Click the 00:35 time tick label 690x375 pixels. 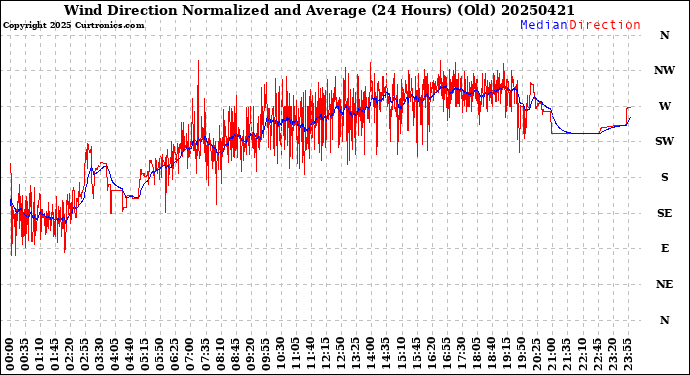coord(25,354)
